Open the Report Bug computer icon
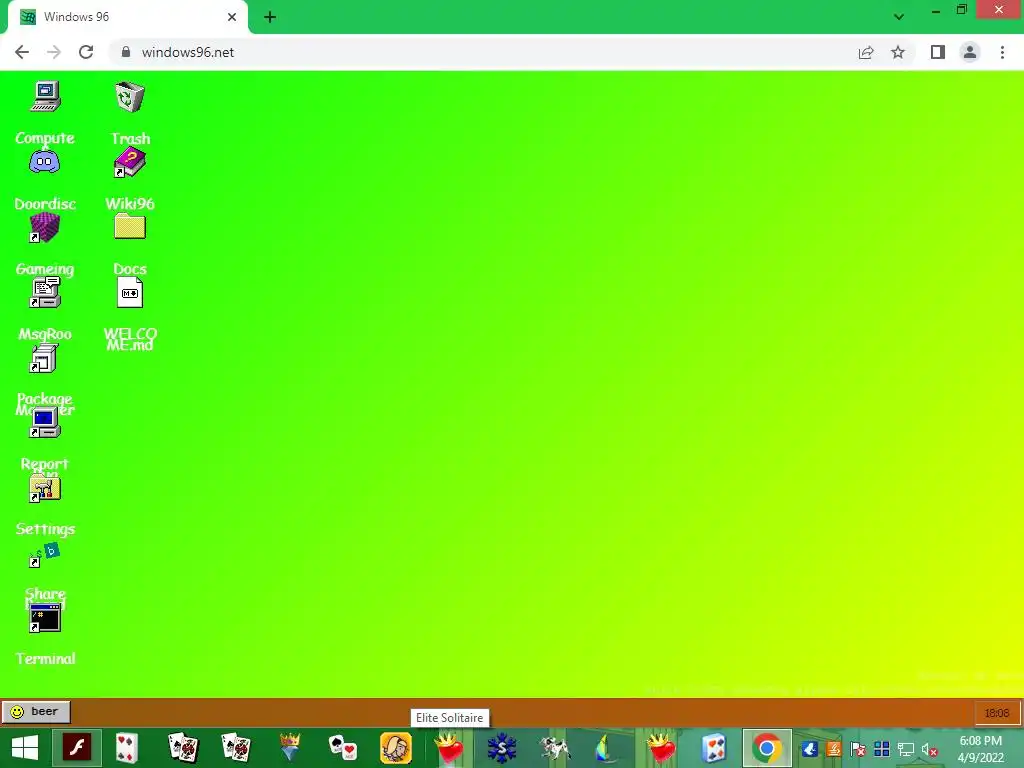Viewport: 1024px width, 768px height. click(x=44, y=423)
